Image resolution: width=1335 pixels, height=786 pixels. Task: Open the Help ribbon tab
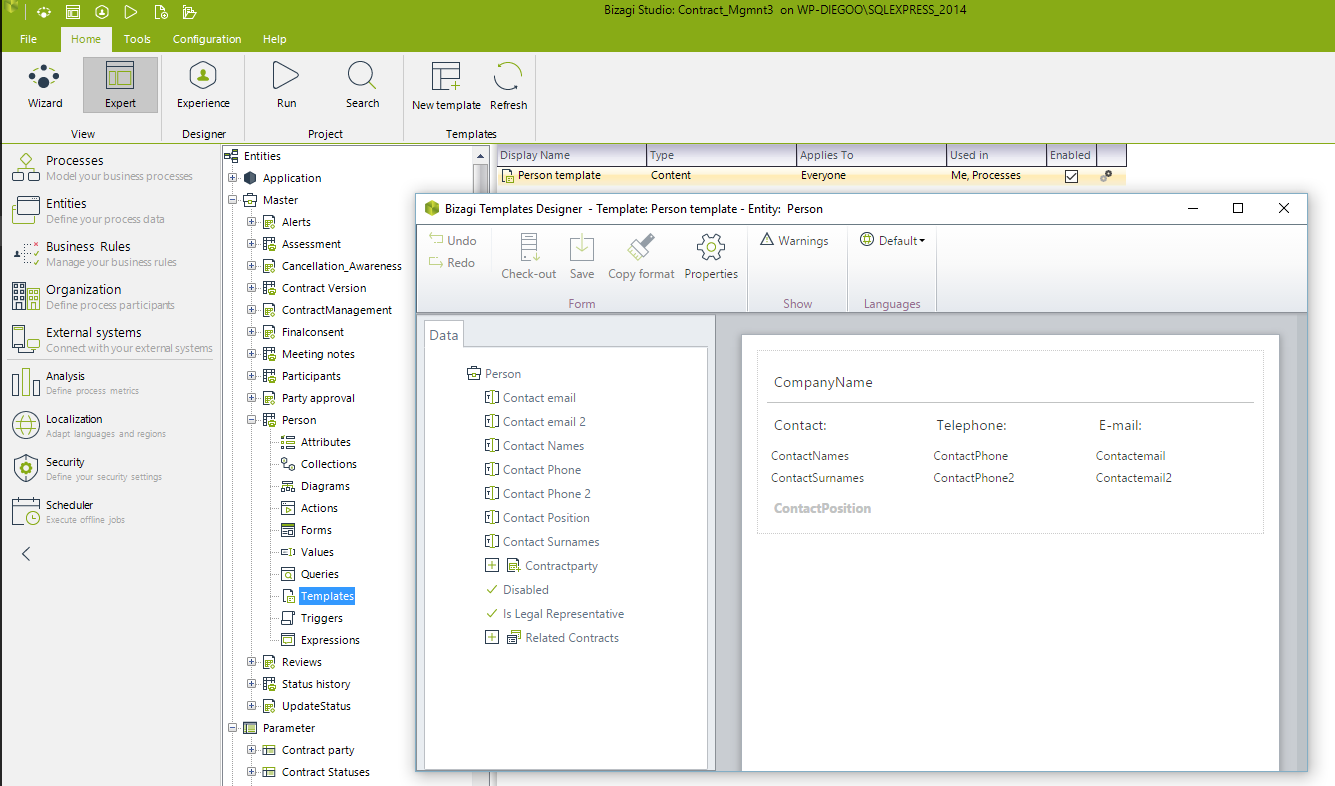click(274, 39)
